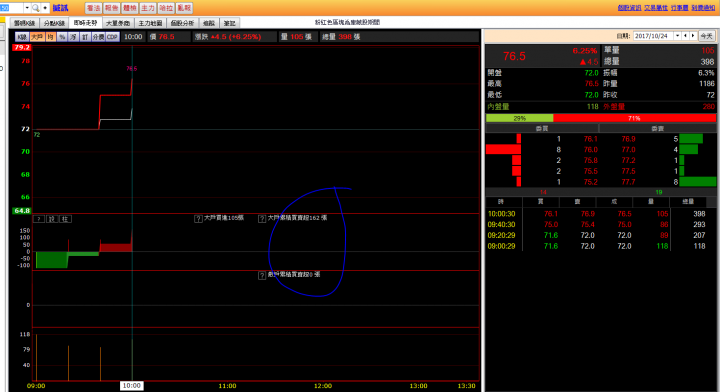Click the ? help icon in indicator panel
Viewport: 720px width, 392px height.
(39, 219)
